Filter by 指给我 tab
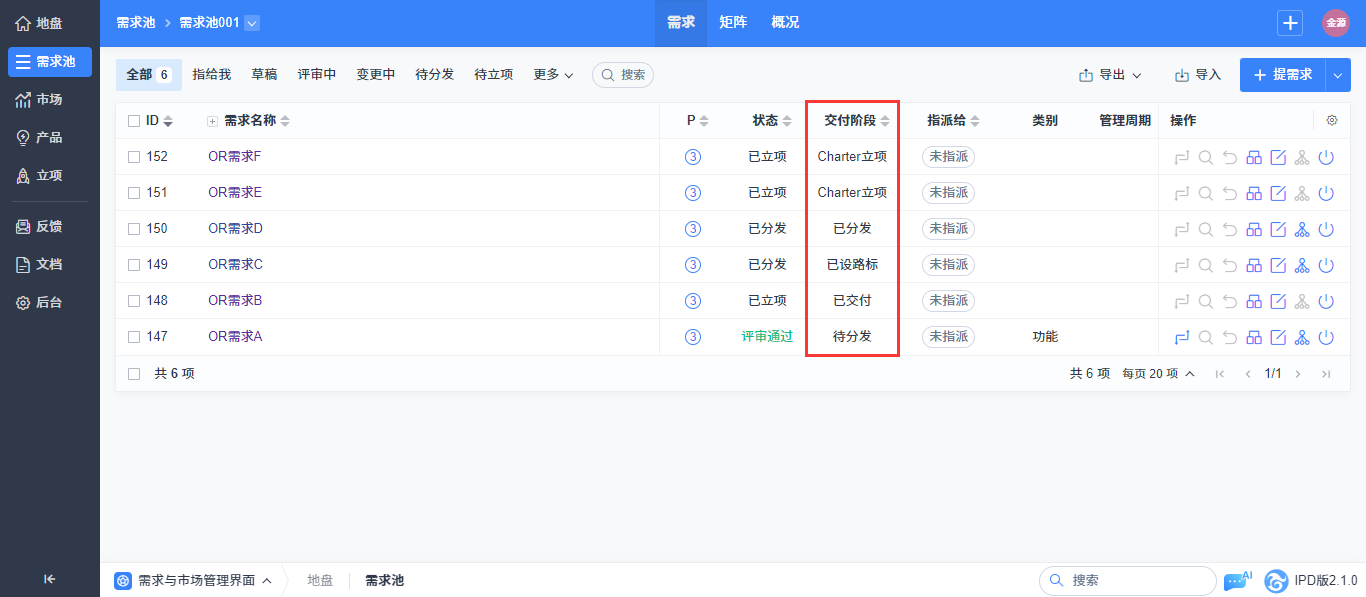This screenshot has height=597, width=1366. point(212,75)
